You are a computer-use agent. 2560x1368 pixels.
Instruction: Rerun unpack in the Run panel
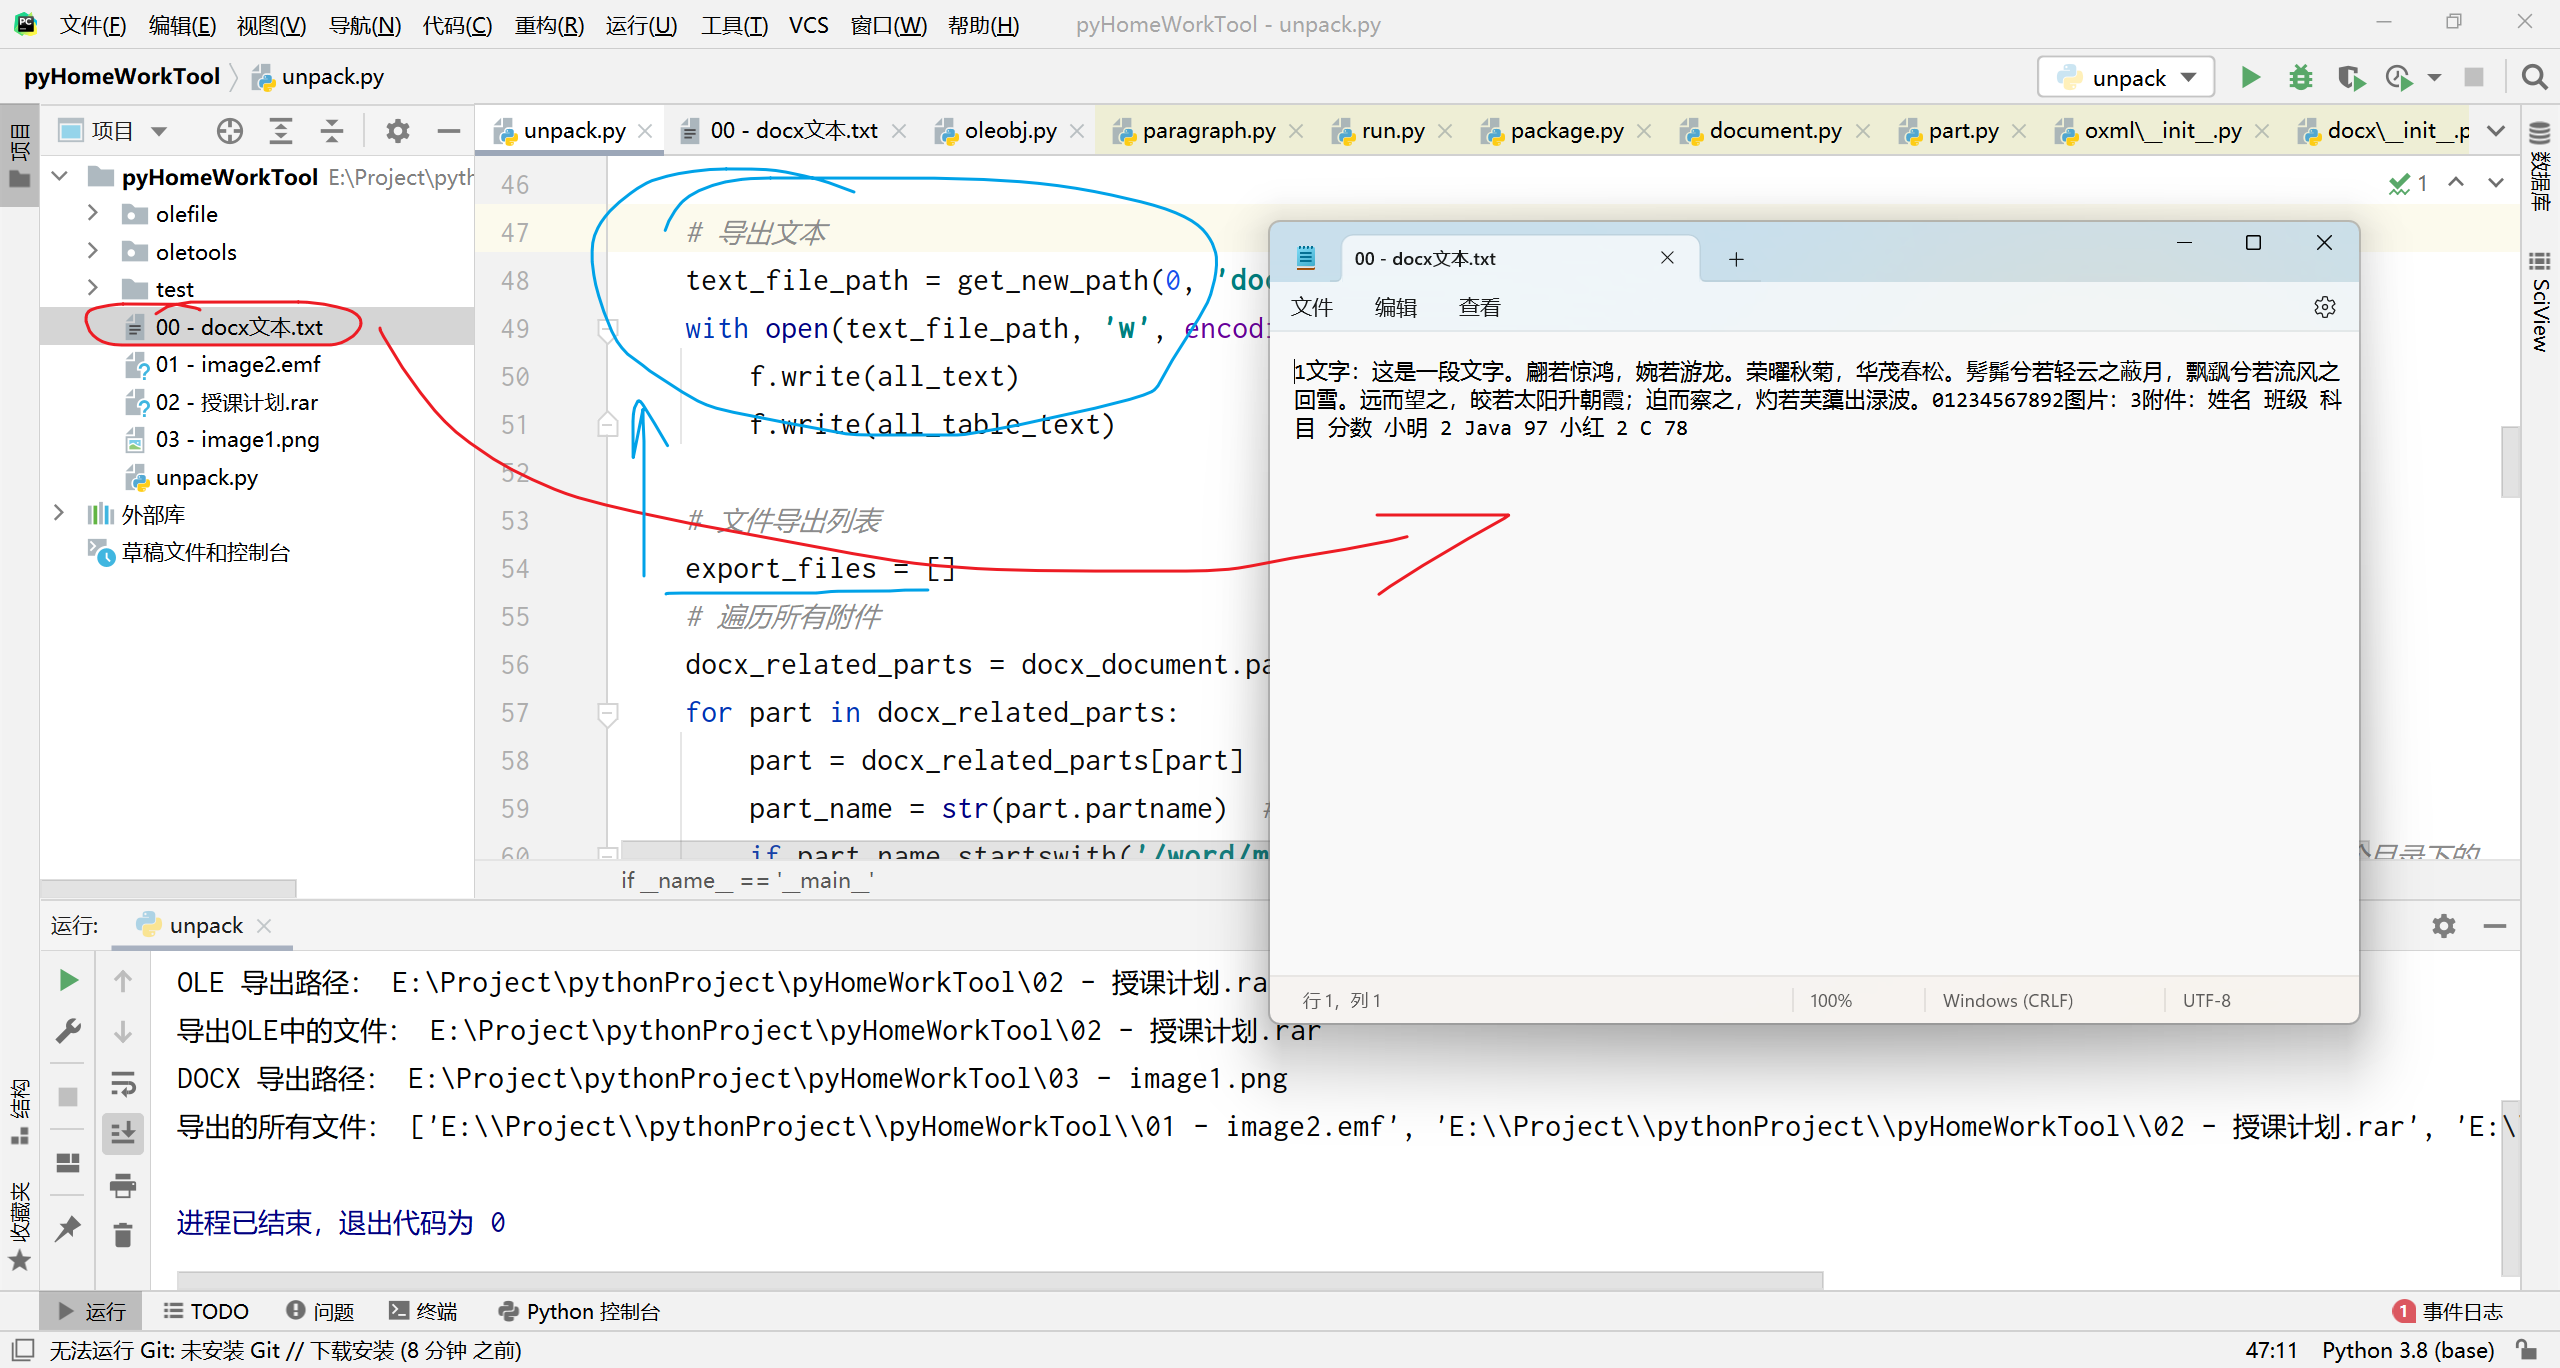tap(68, 980)
